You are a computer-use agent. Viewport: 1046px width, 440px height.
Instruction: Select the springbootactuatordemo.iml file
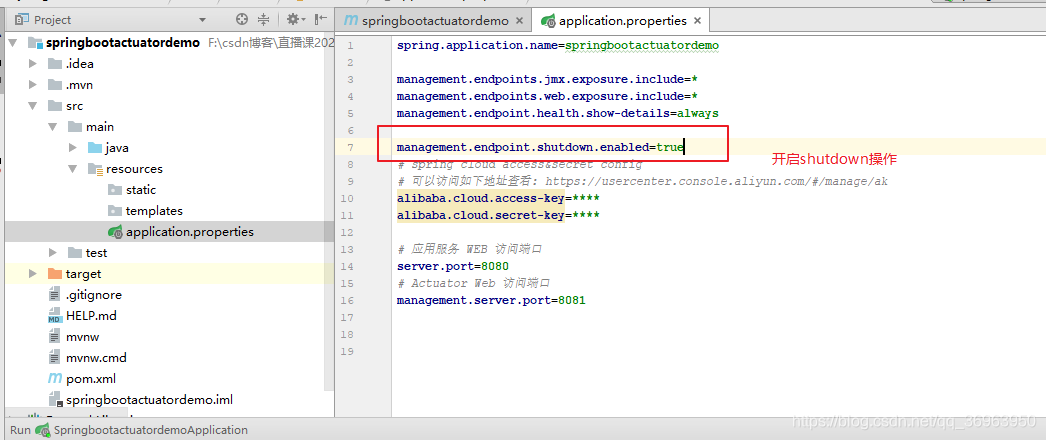tap(149, 400)
